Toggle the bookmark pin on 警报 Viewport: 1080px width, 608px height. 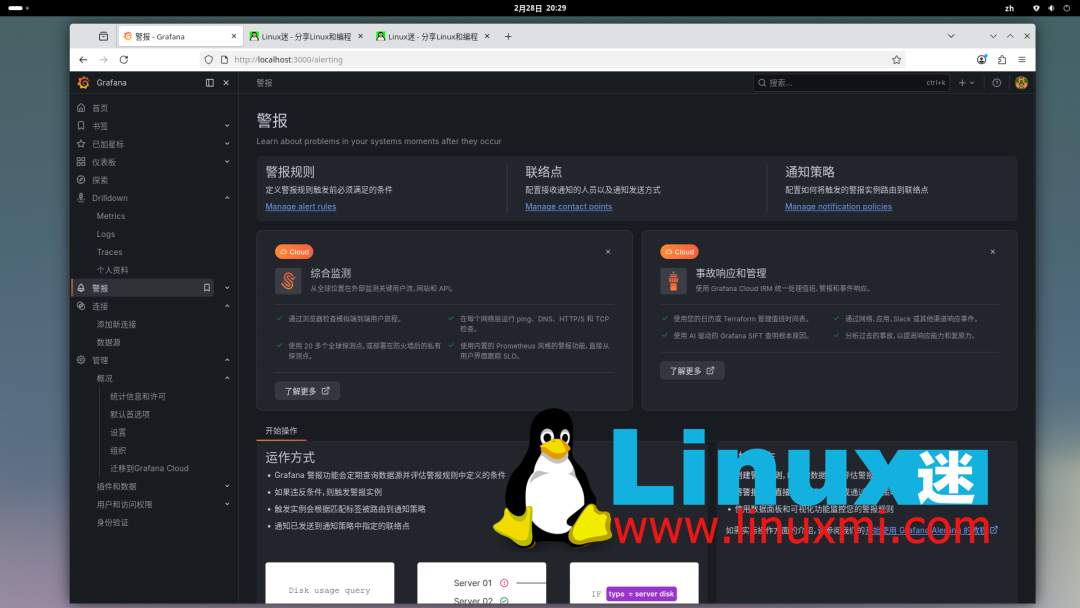tap(206, 287)
